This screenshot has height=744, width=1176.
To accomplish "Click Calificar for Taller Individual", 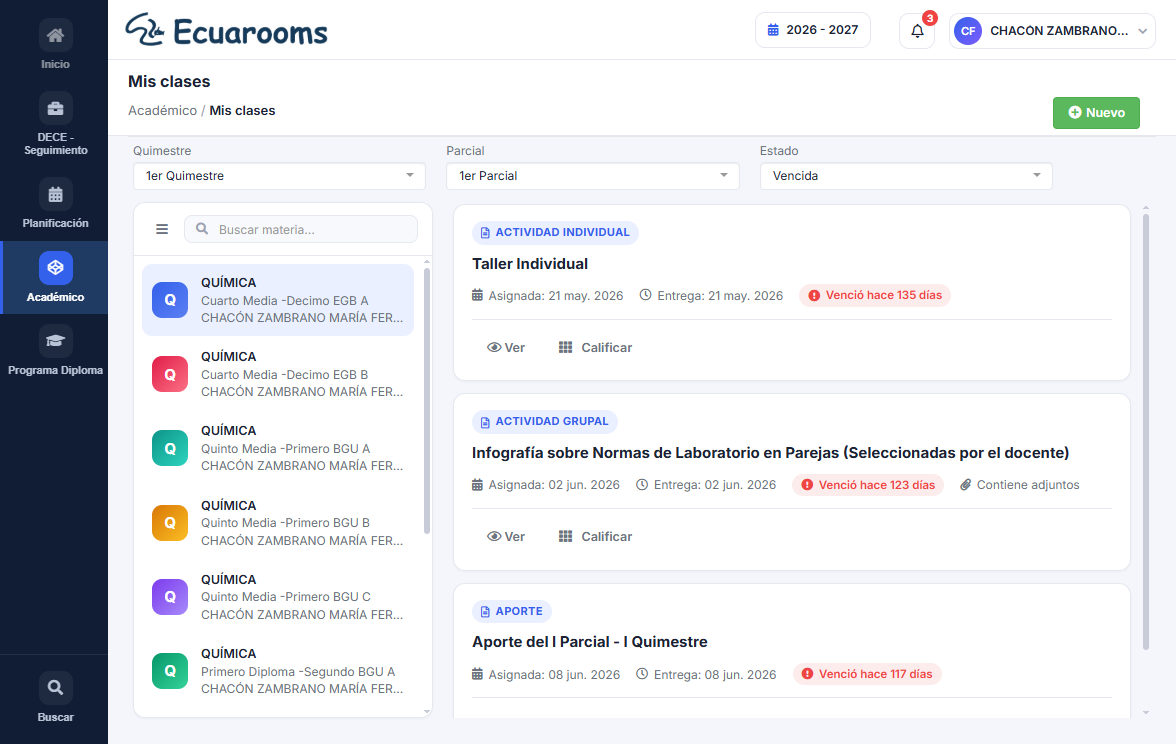I will coord(596,347).
